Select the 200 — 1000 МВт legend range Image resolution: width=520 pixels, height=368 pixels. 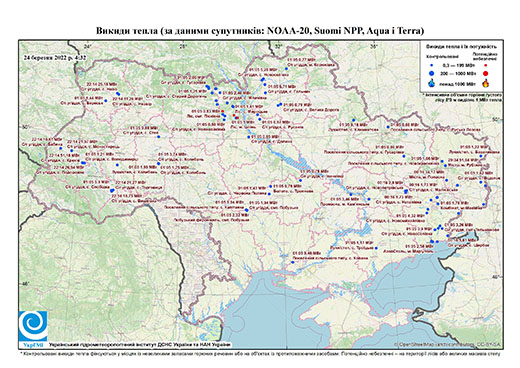[457, 73]
